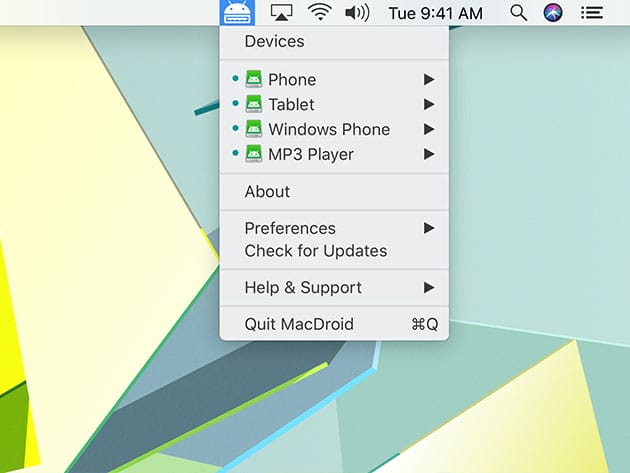Image resolution: width=630 pixels, height=473 pixels.
Task: Launch Siri from the menu bar
Action: point(553,13)
